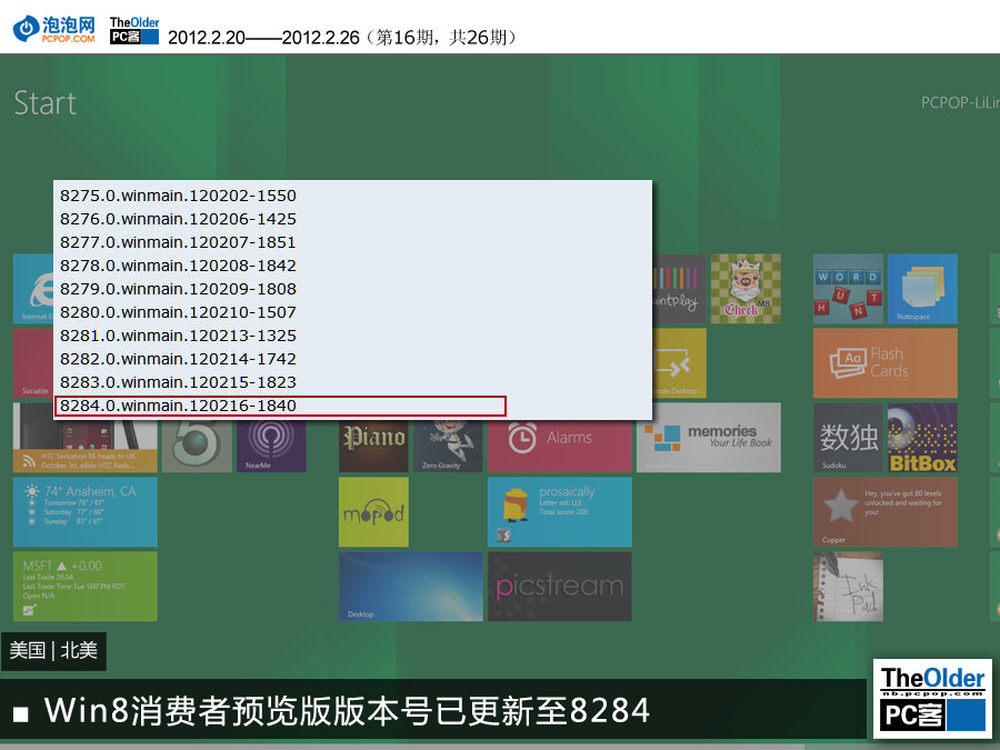Viewport: 1000px width, 750px height.
Task: Open the MSFT stock tile
Action: pos(85,587)
